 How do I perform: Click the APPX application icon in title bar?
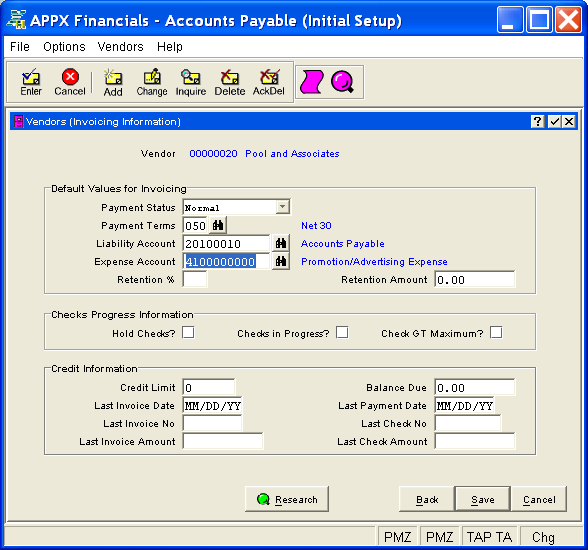16,19
